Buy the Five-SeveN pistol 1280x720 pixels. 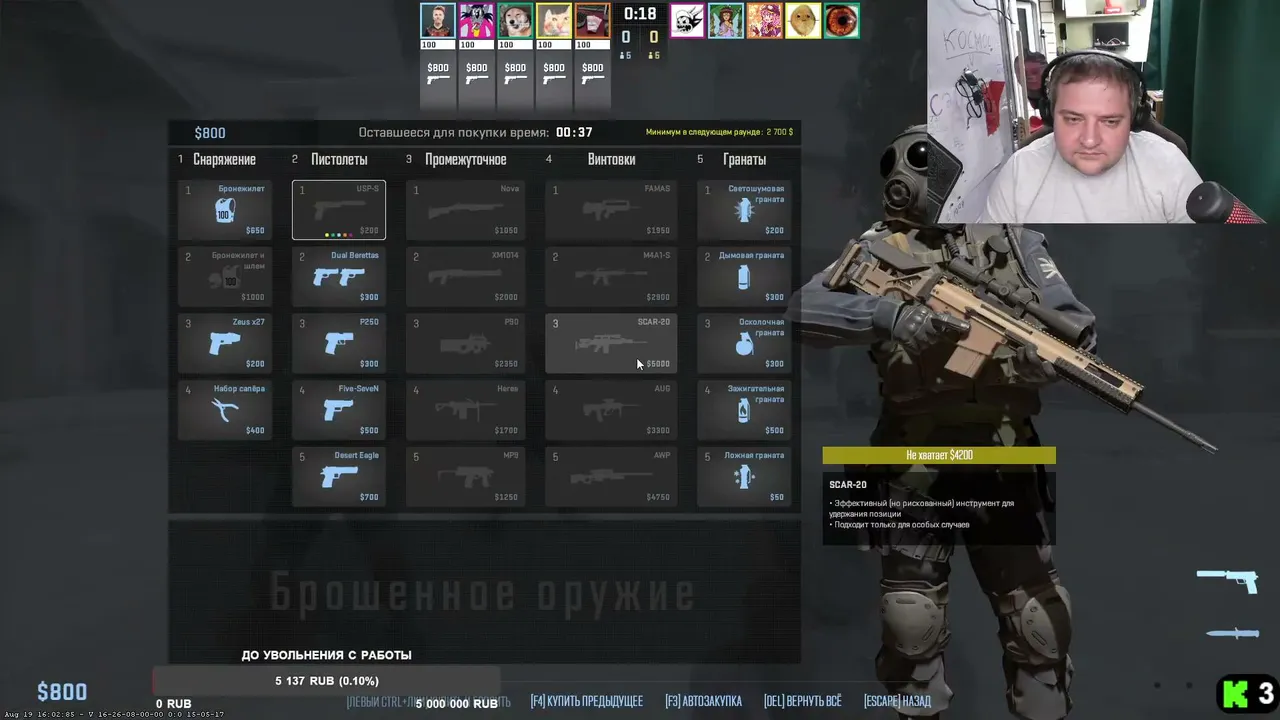pos(339,410)
